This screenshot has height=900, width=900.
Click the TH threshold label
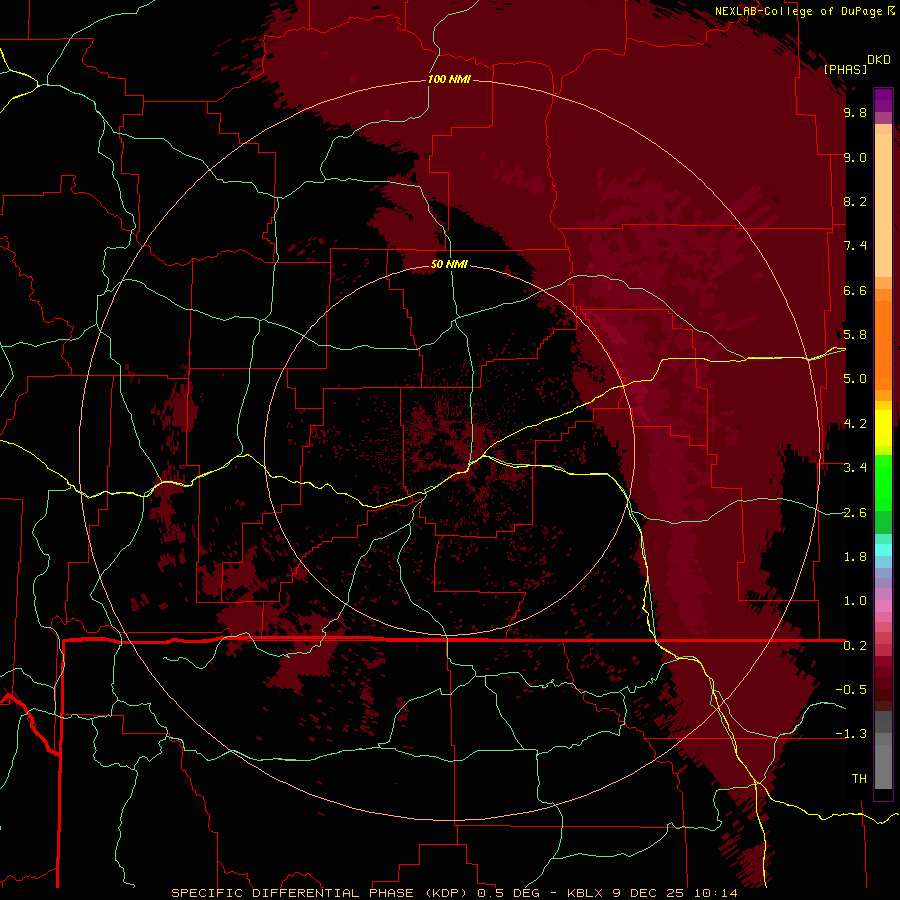(859, 779)
